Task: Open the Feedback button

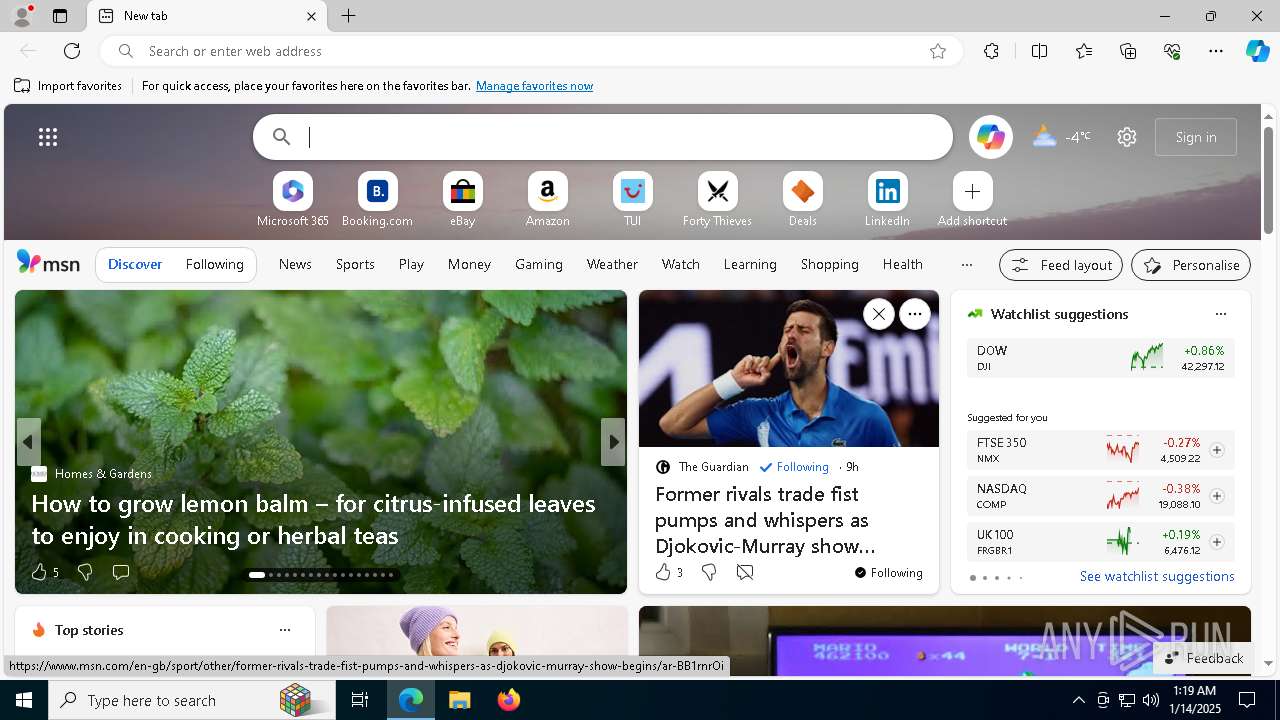Action: click(1204, 658)
